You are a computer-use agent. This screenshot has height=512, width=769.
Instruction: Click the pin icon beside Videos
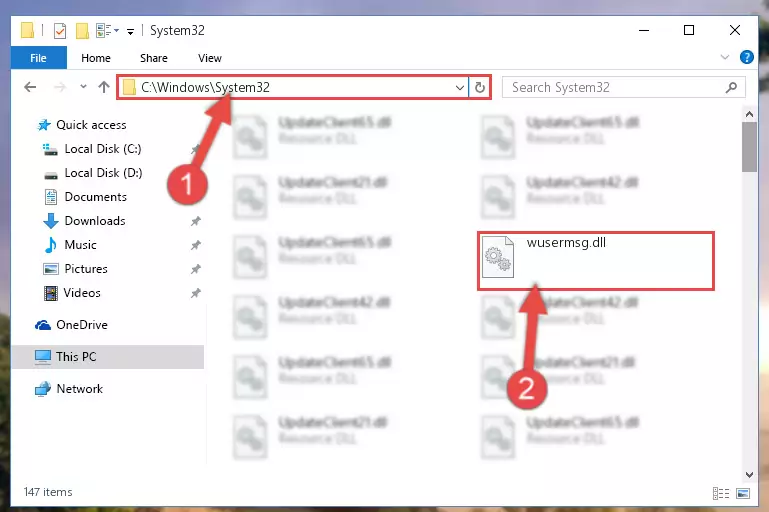195,293
